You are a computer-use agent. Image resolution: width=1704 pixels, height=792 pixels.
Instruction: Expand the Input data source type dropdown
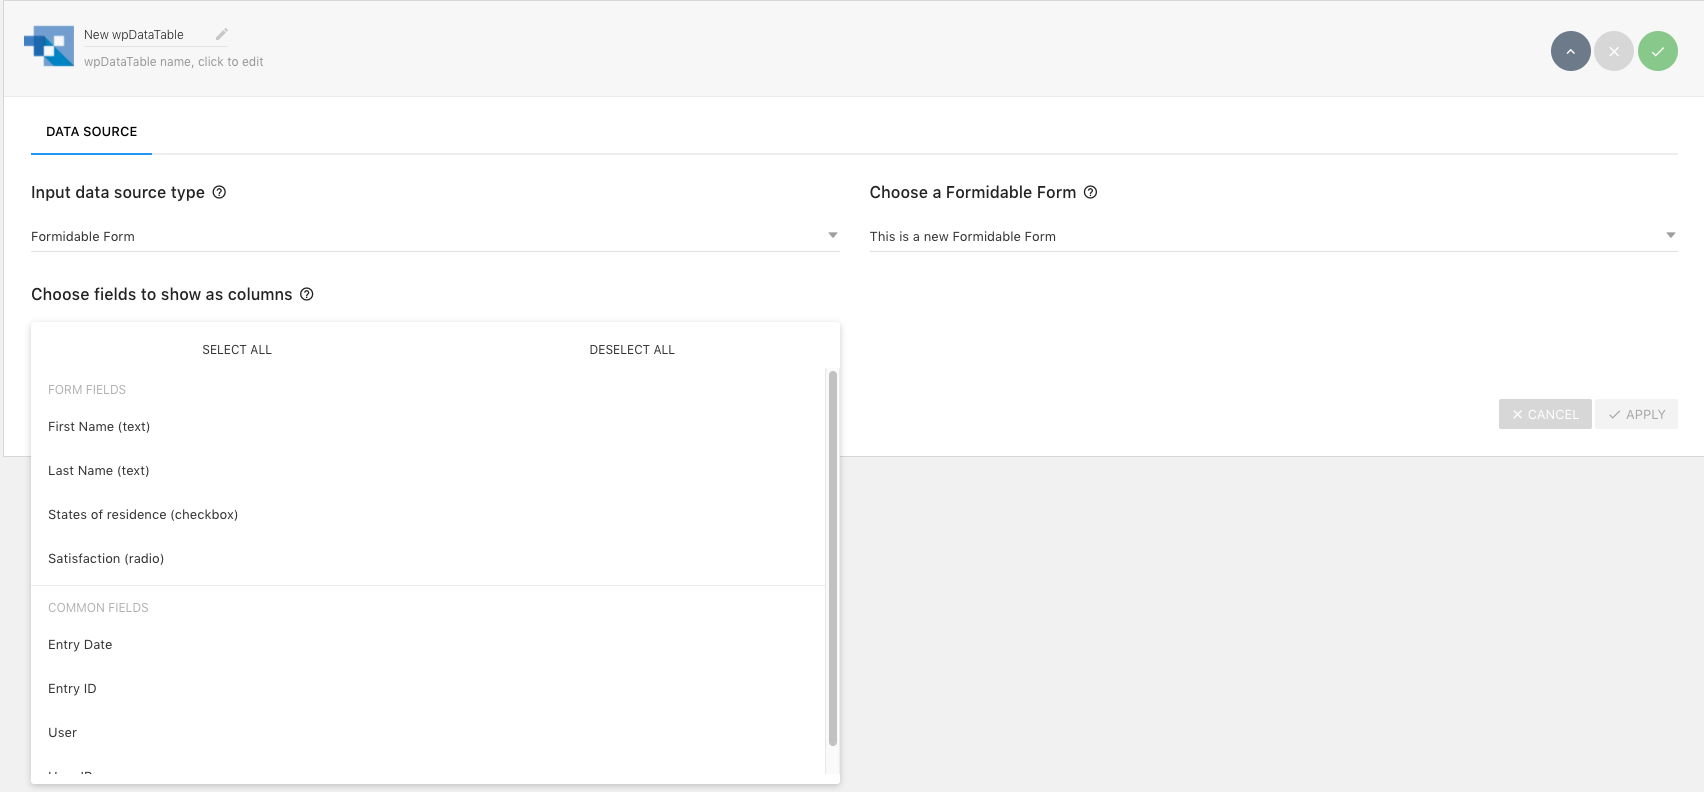coord(434,236)
